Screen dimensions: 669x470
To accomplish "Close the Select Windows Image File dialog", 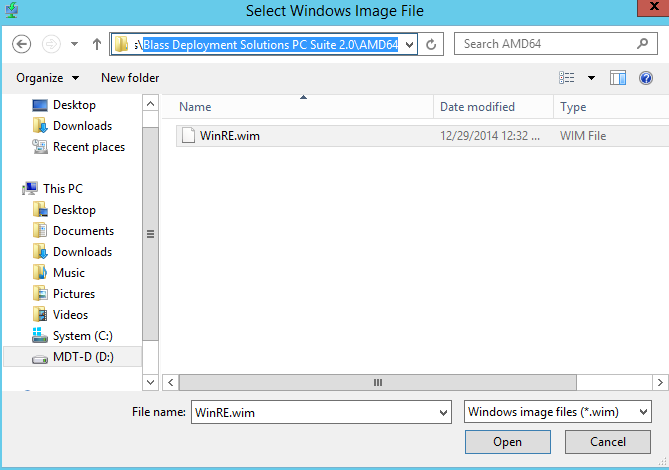I will [x=654, y=7].
